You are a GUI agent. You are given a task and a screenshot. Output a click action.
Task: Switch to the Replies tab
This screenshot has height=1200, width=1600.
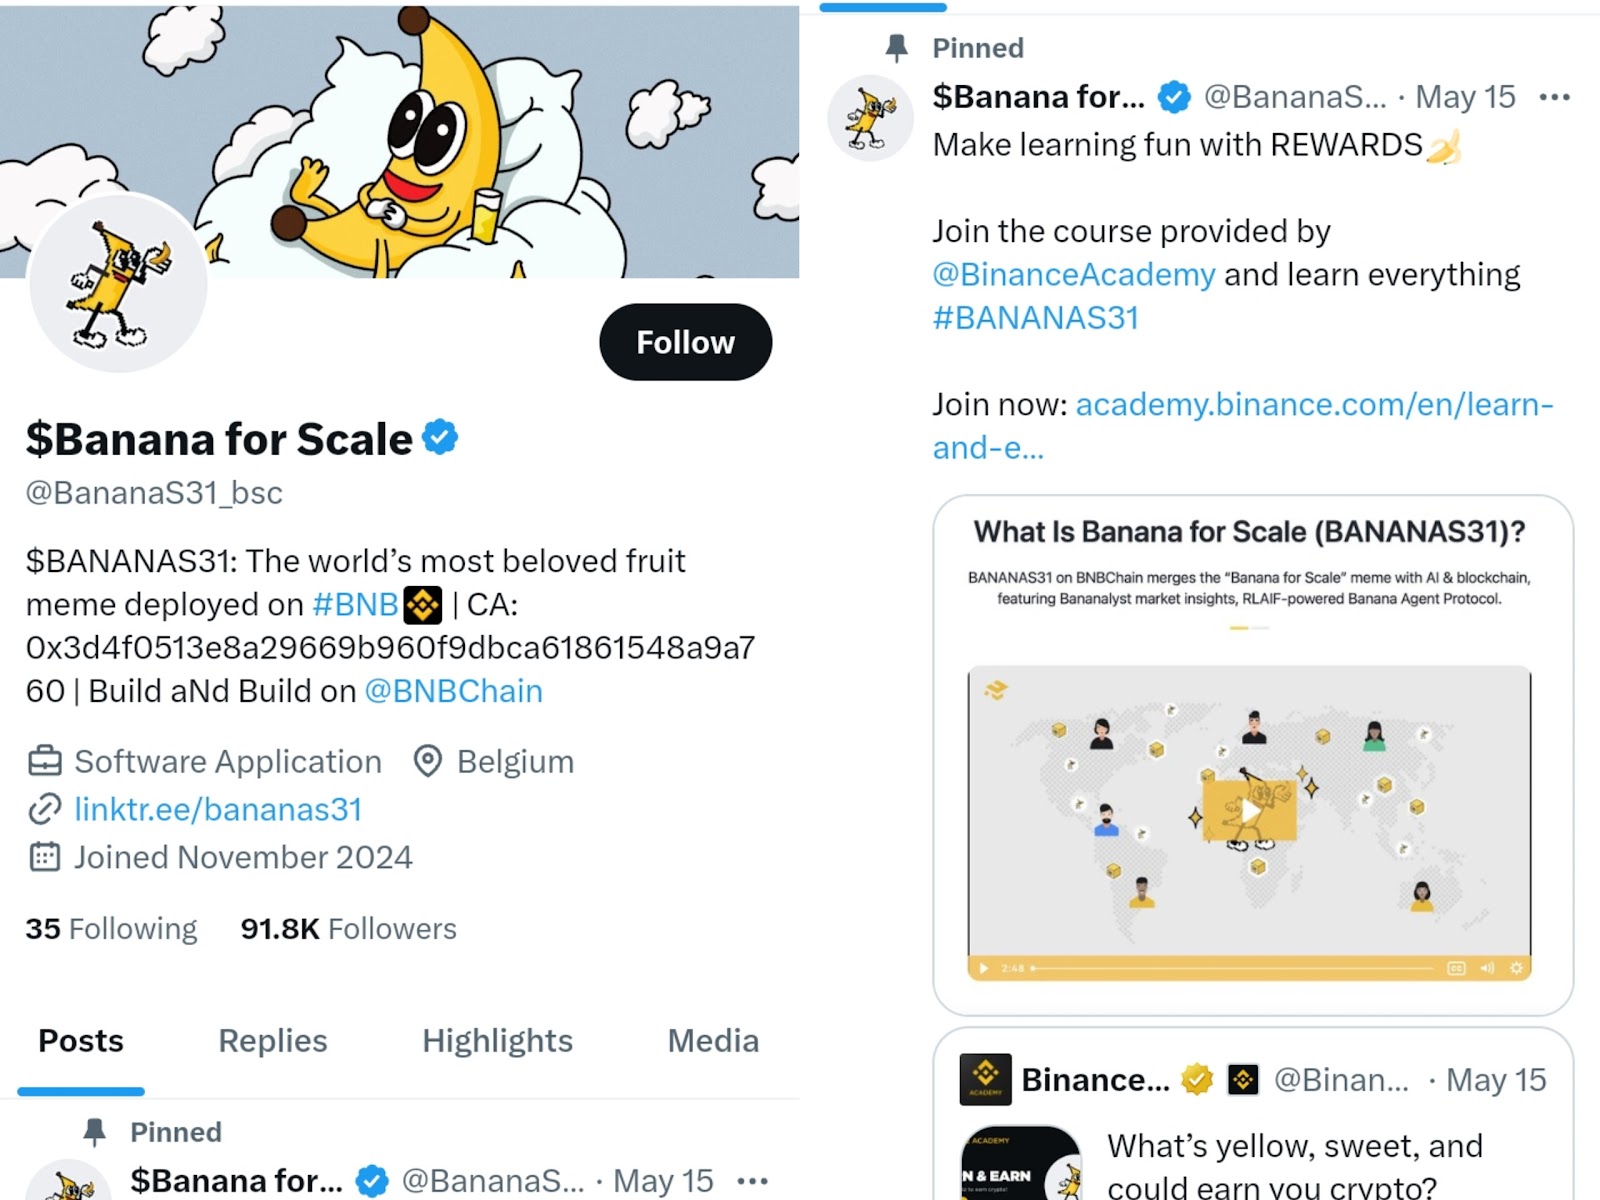[x=272, y=1041]
